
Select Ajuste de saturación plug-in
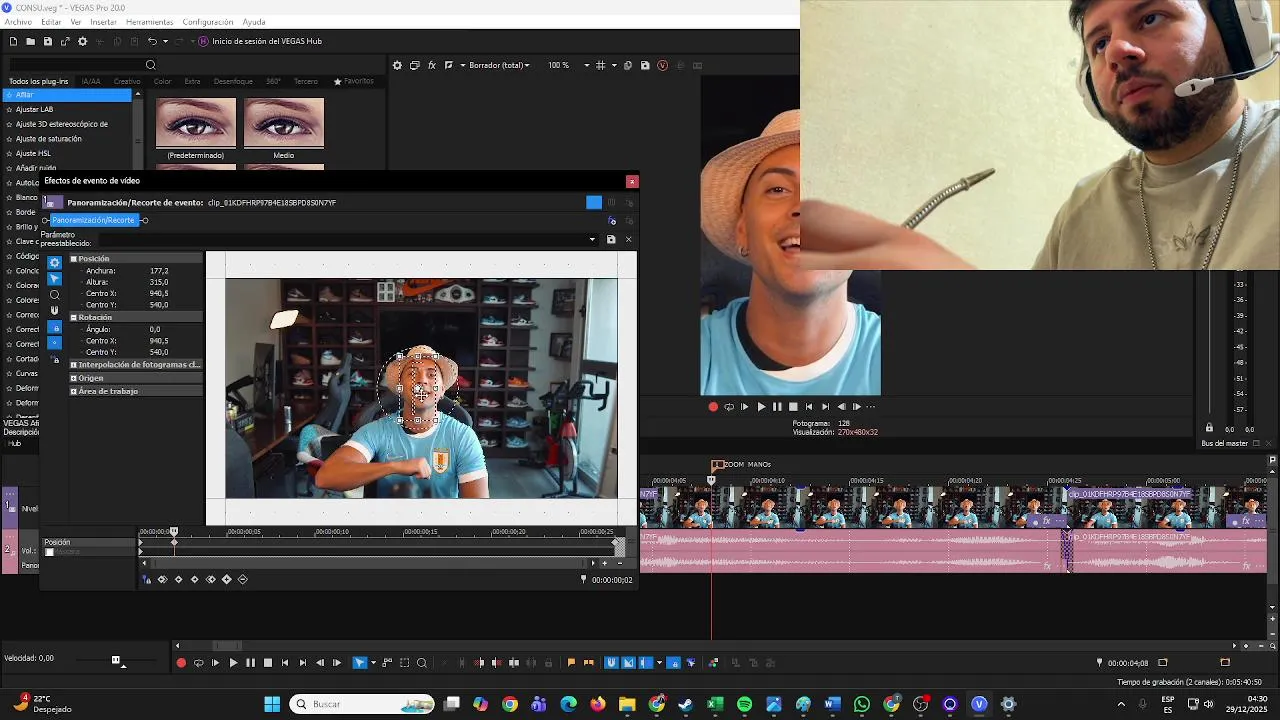tap(49, 138)
